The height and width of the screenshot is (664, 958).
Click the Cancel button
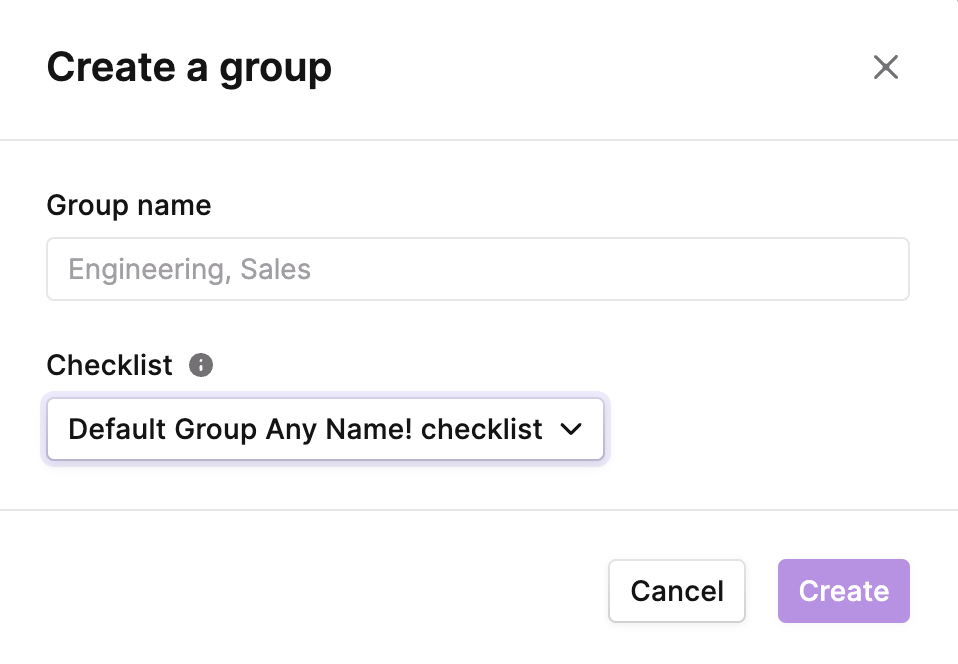(x=677, y=591)
